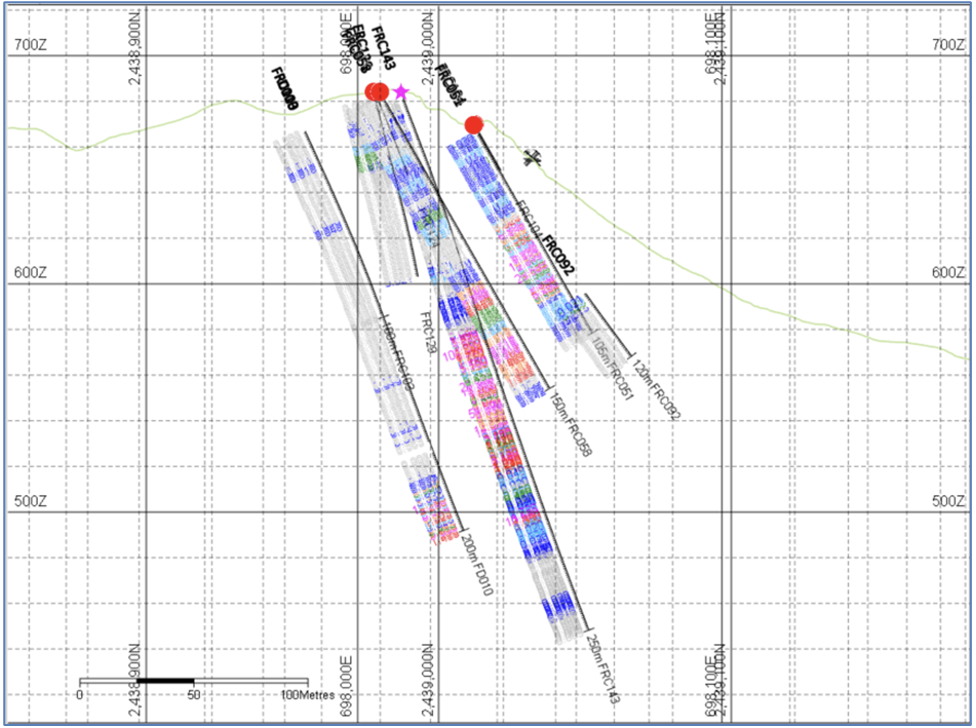
Task: Click the top 2,439,000N northing label
Action: 428,51
